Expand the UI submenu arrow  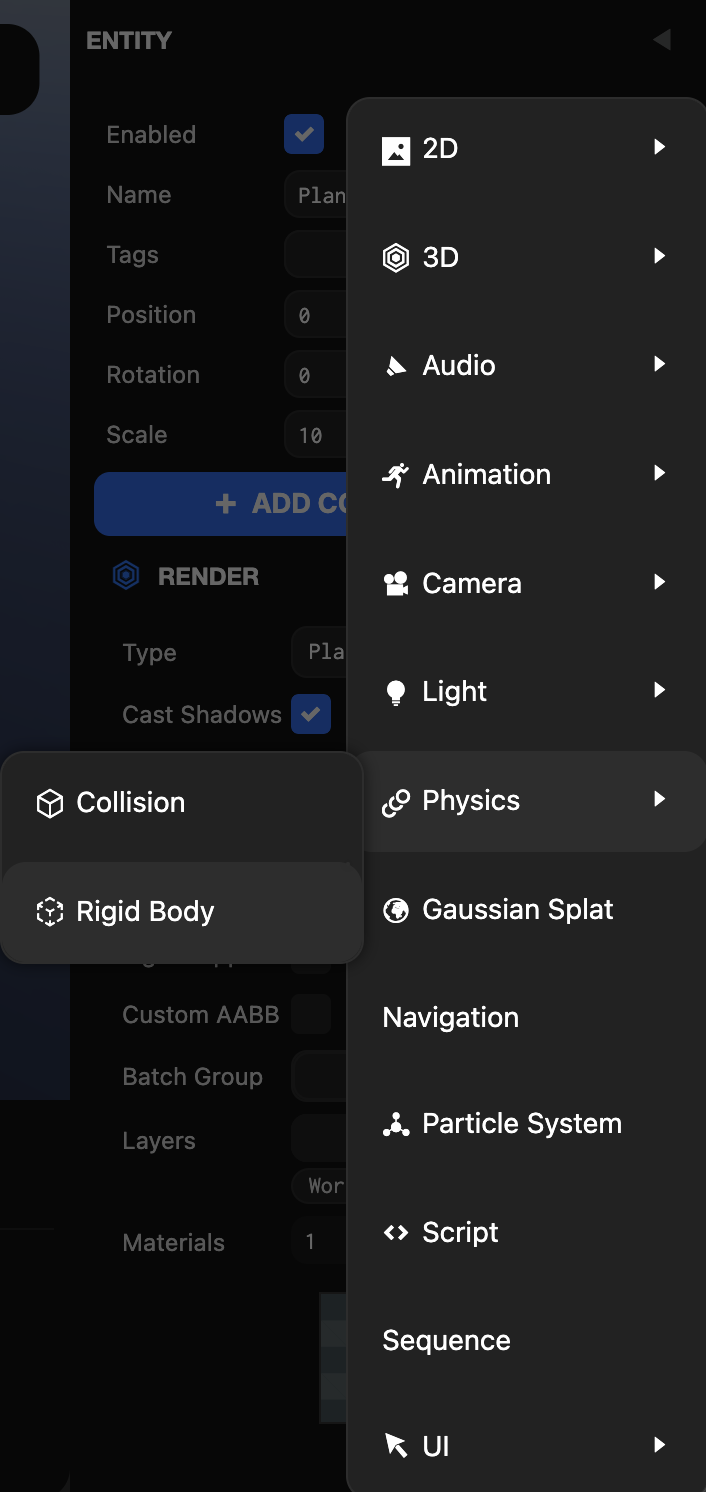click(659, 1445)
